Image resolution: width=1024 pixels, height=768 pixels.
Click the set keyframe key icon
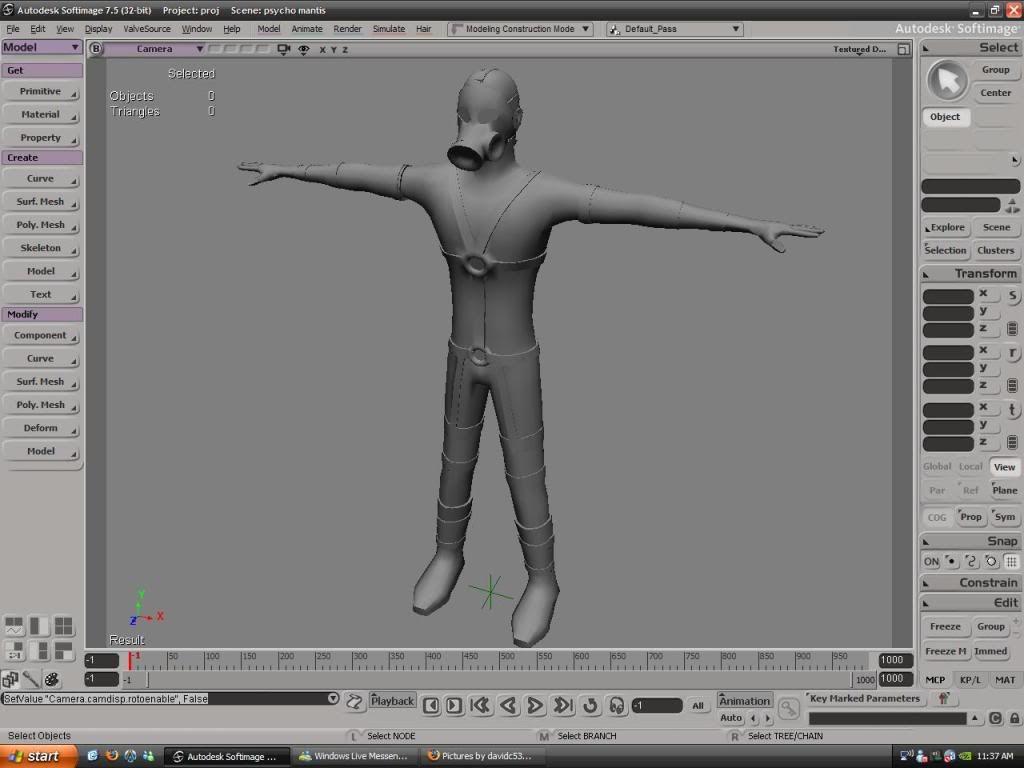coord(789,709)
